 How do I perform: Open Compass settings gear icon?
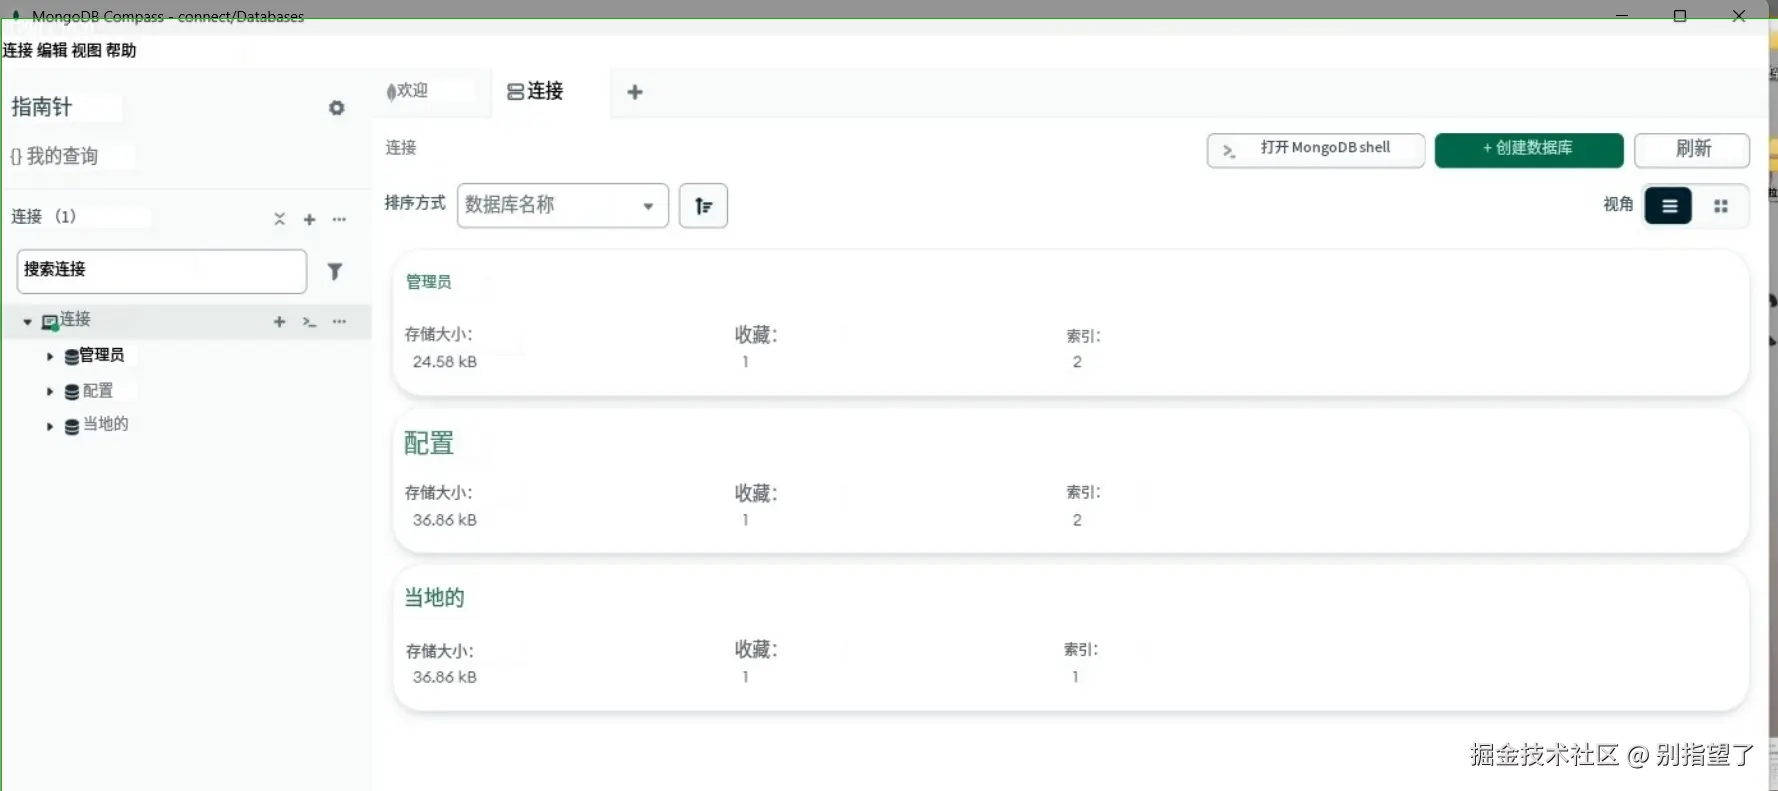(337, 108)
